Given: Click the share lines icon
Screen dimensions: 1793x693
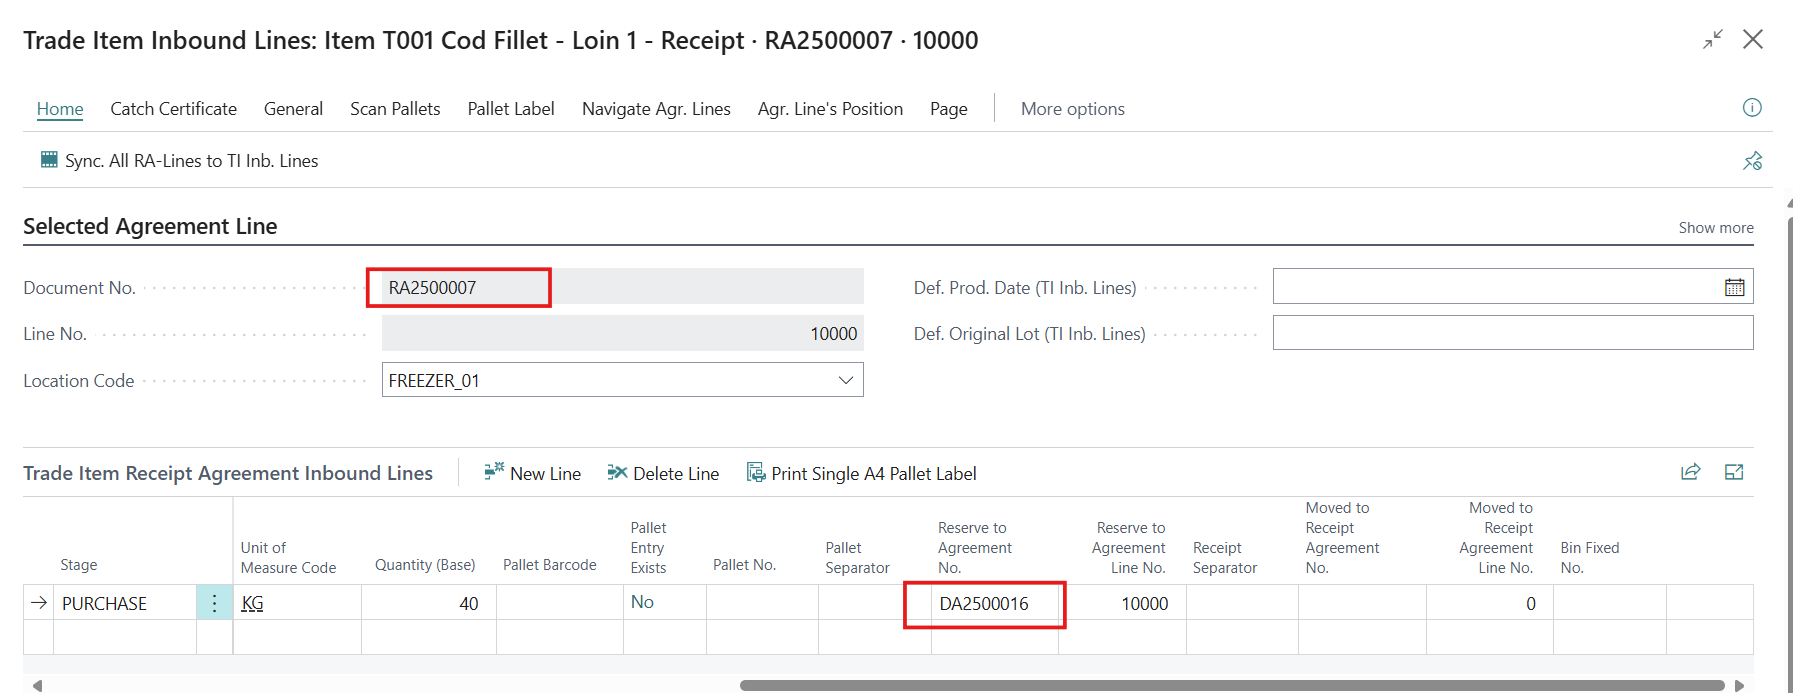Looking at the screenshot, I should [x=1690, y=473].
